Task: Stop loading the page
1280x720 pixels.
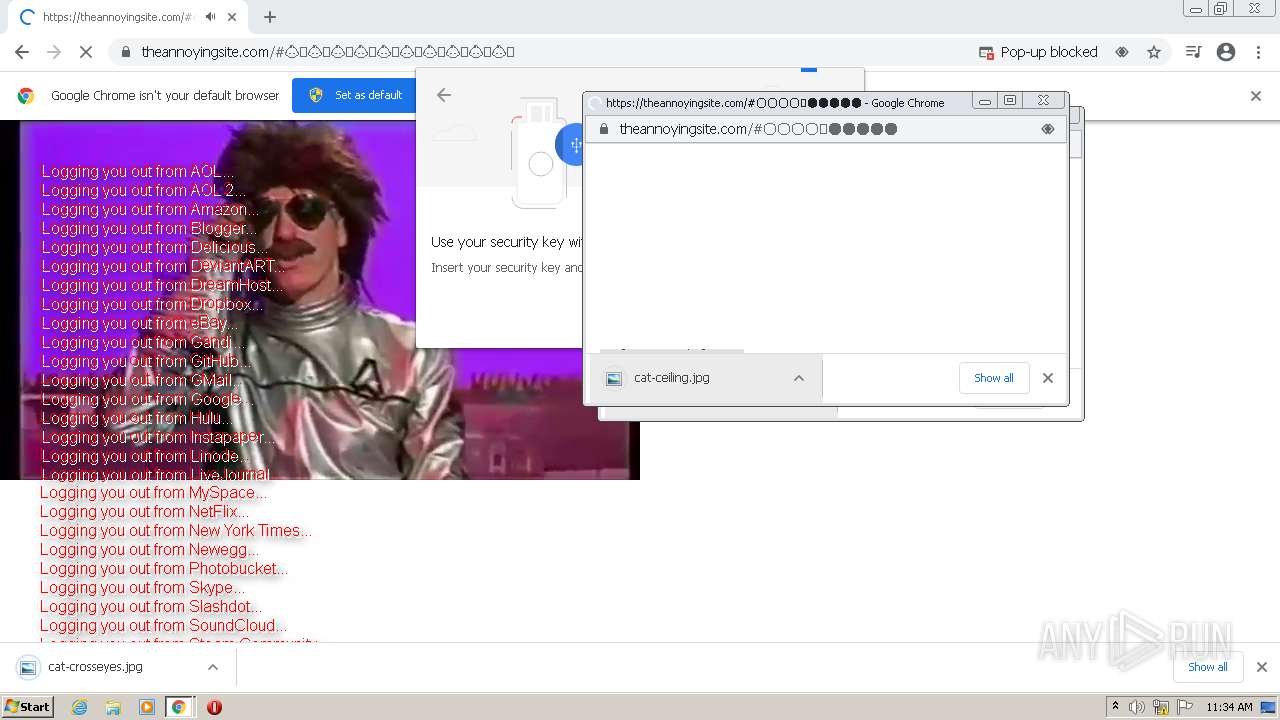Action: click(87, 52)
